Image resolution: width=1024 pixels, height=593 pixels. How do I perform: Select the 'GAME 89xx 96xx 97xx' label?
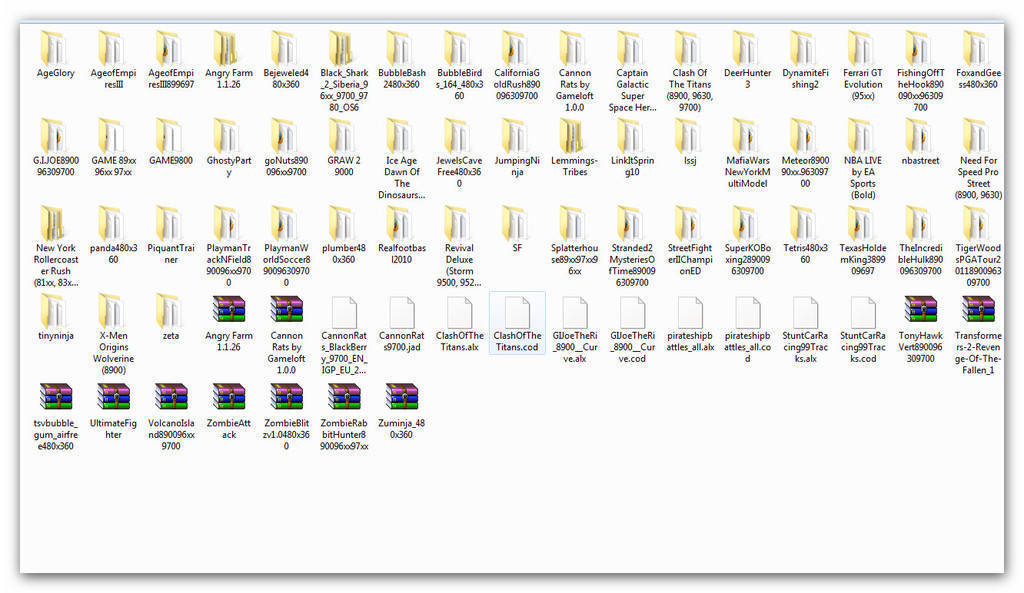[x=113, y=166]
